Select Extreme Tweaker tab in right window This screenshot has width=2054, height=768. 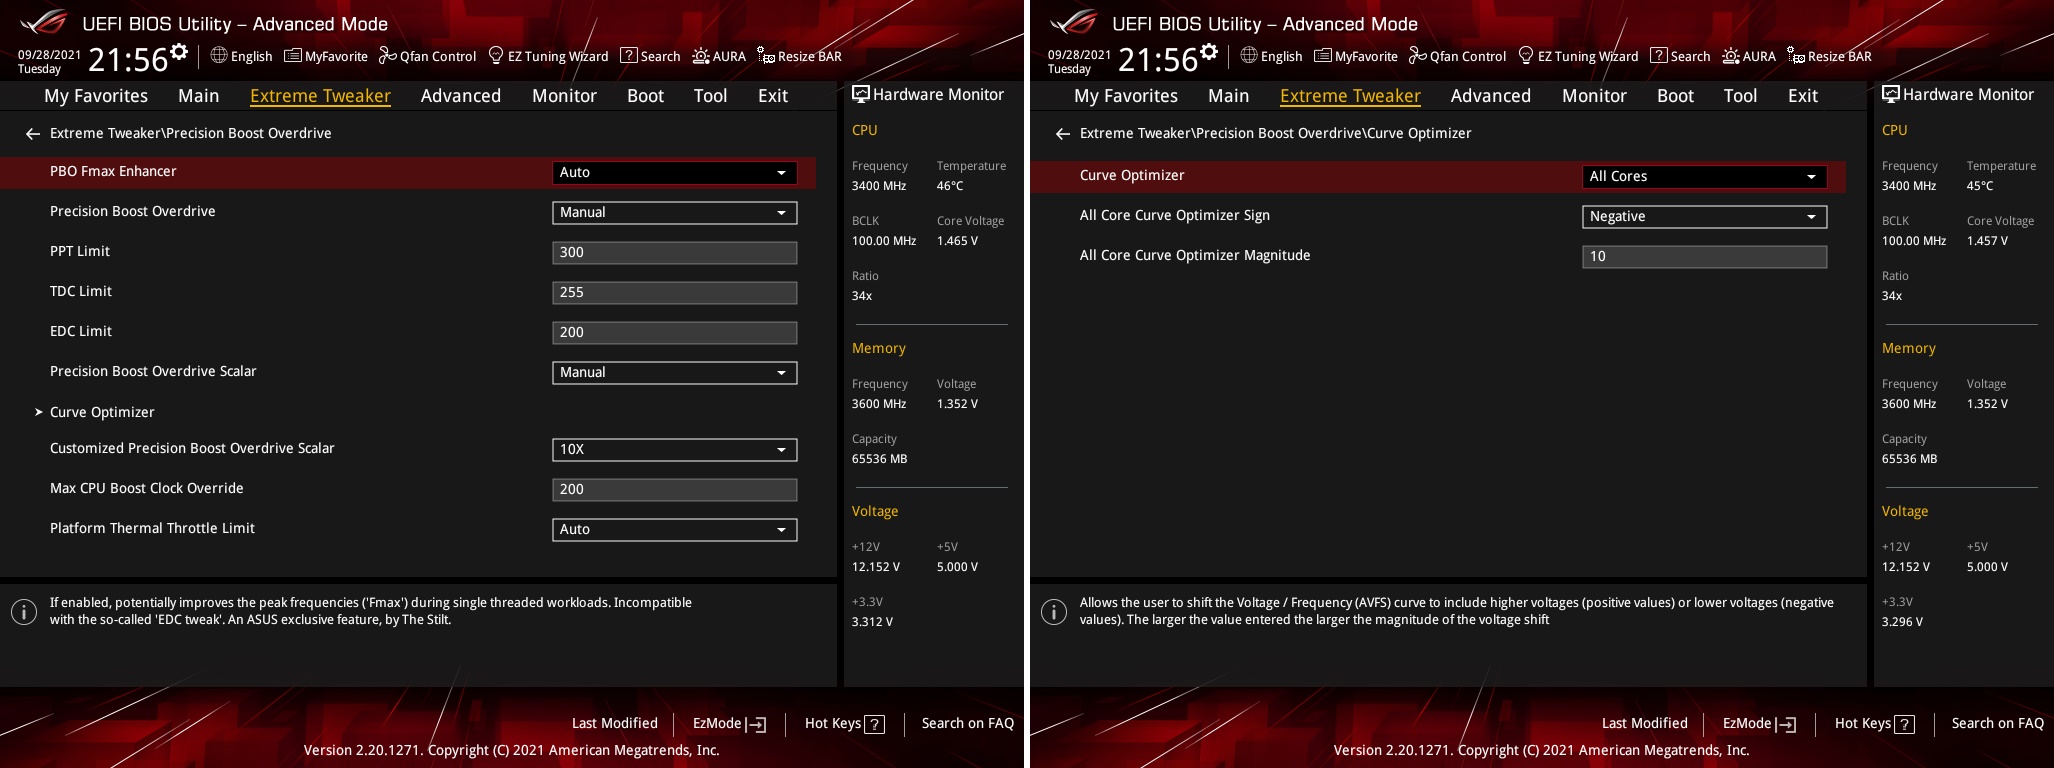pos(1350,96)
